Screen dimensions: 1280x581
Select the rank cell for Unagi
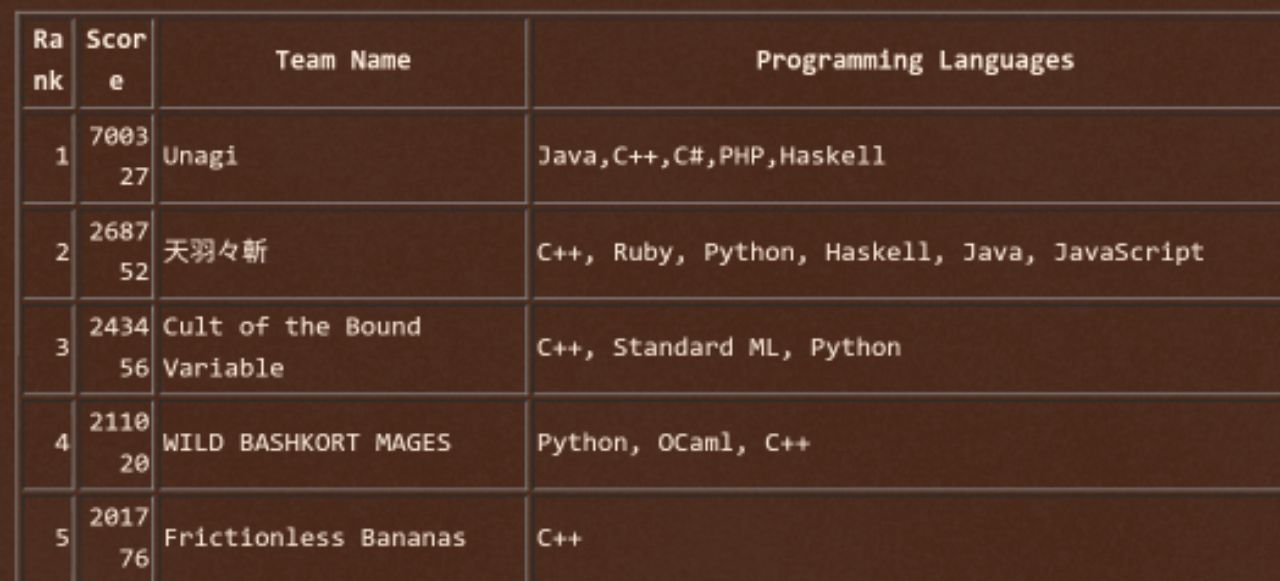[48, 158]
